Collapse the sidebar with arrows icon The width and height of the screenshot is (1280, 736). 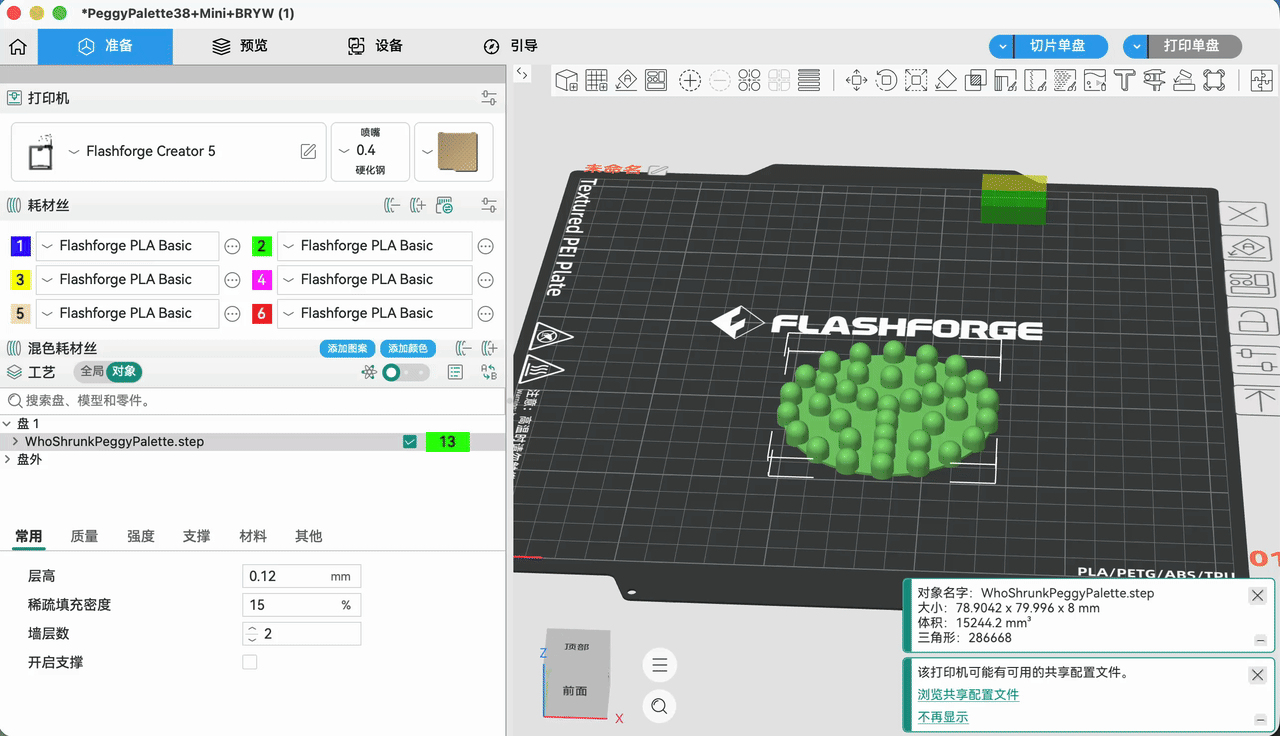click(x=522, y=73)
